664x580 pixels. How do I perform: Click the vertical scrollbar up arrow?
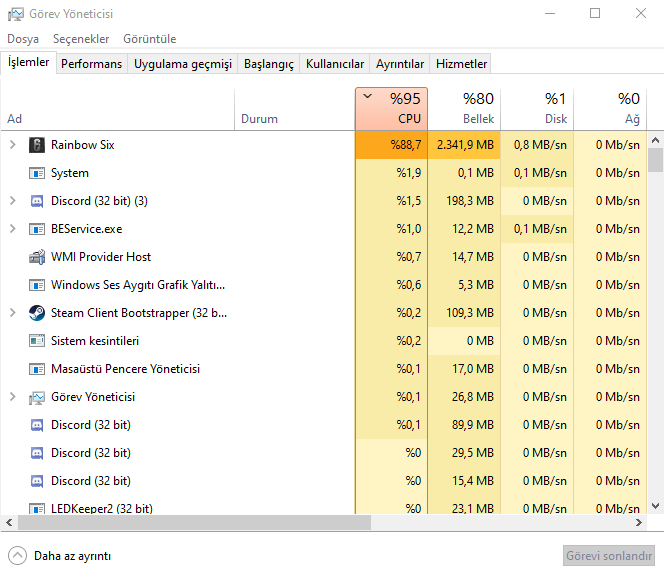656,140
